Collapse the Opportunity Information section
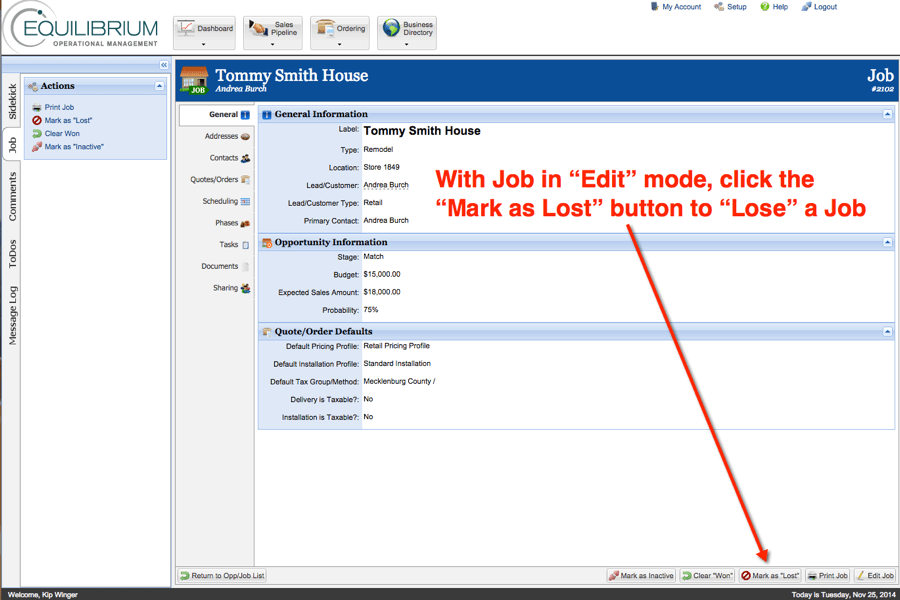The height and width of the screenshot is (600, 900). click(x=887, y=242)
